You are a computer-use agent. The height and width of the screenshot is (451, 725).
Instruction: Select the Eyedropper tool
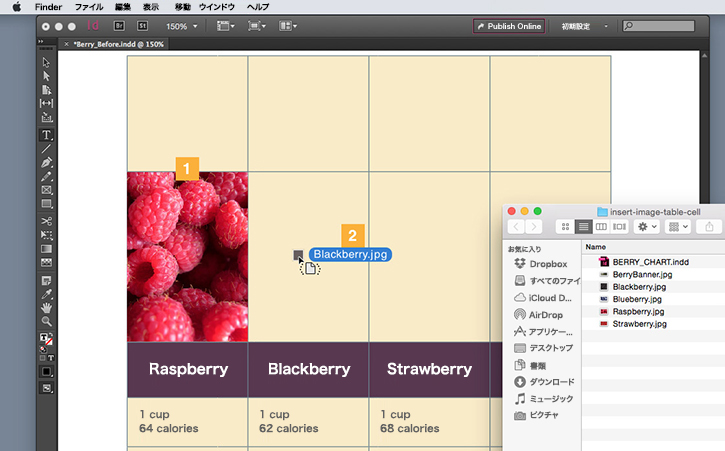click(46, 294)
